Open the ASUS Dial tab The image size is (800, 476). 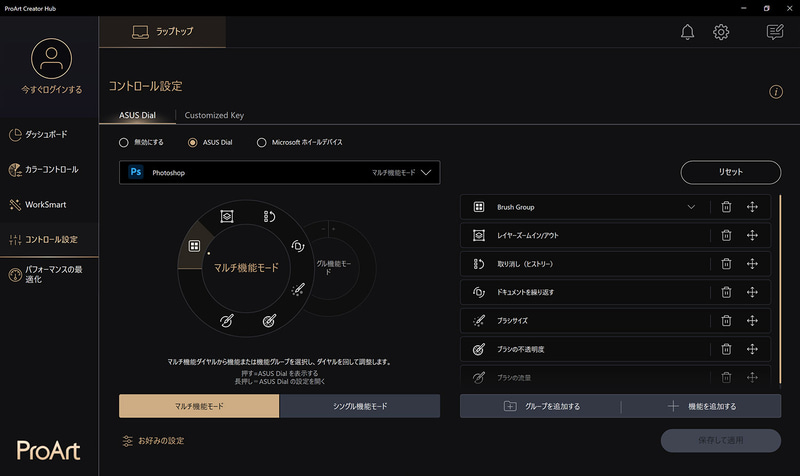click(137, 115)
